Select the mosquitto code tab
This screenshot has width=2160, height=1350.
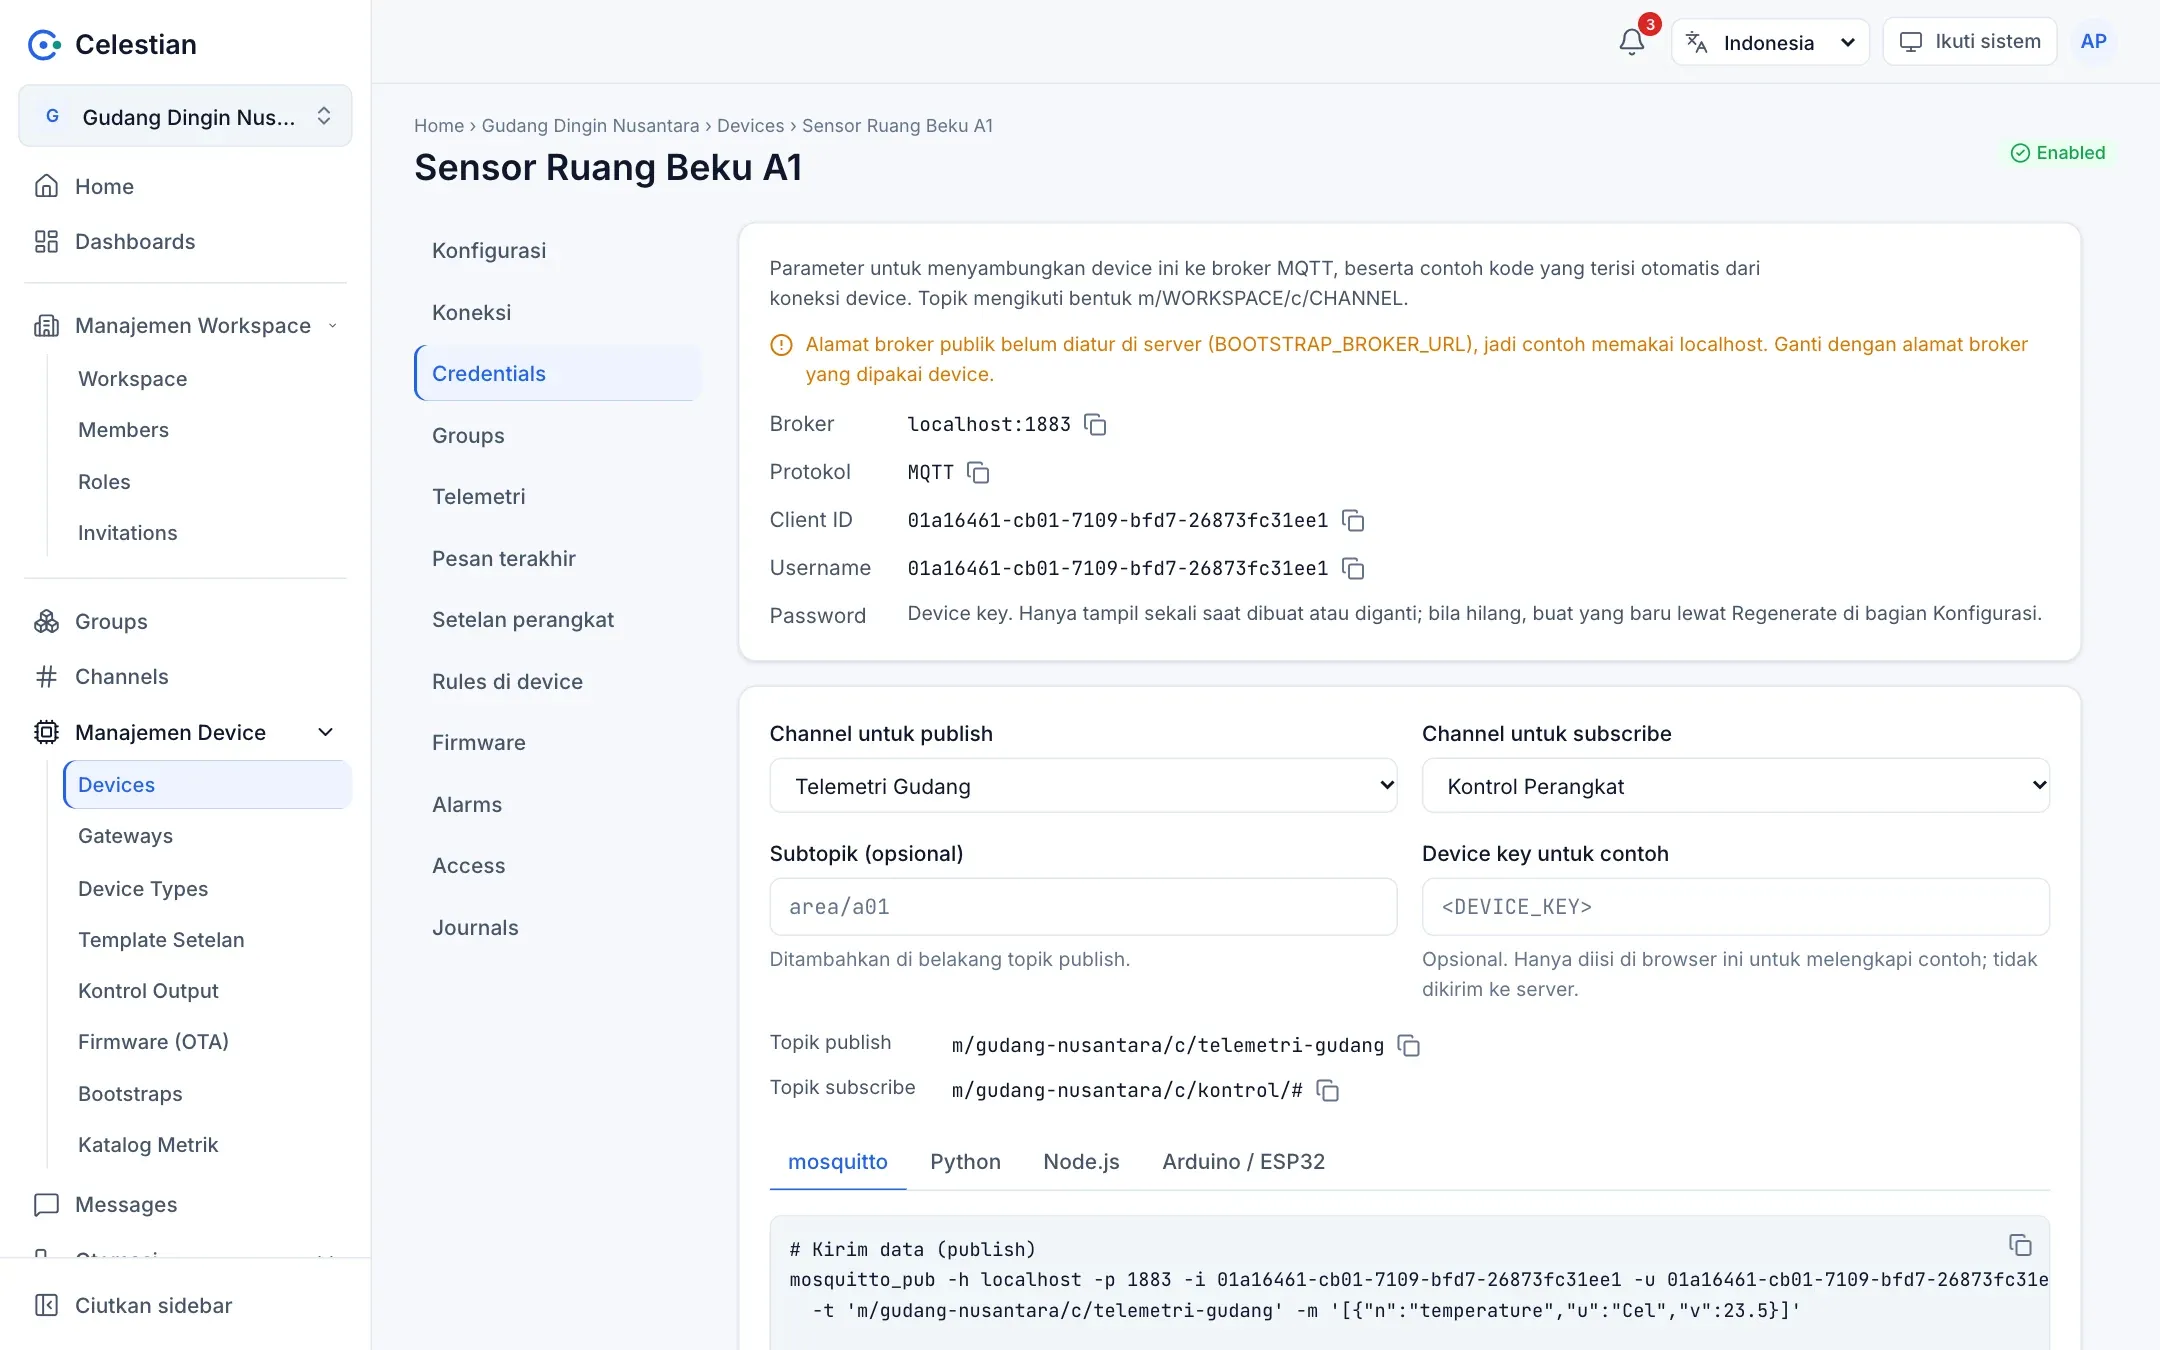tap(838, 1161)
